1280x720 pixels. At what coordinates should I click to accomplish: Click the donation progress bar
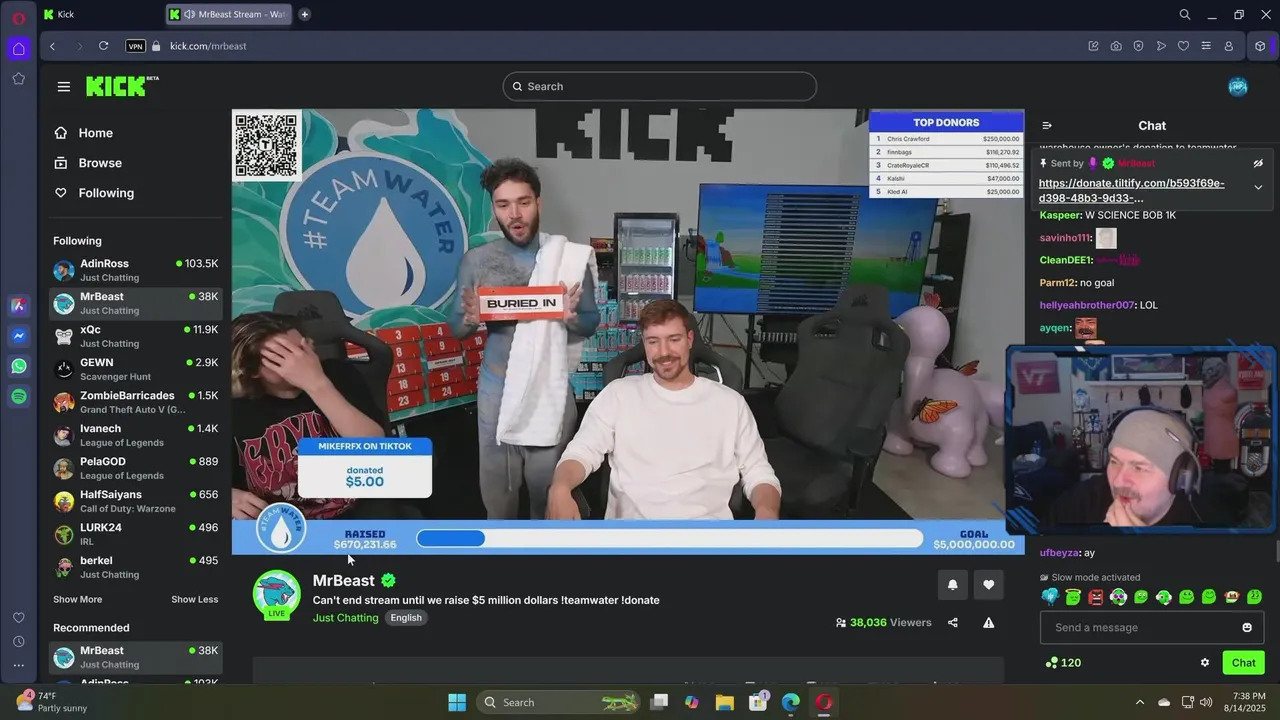tap(669, 538)
